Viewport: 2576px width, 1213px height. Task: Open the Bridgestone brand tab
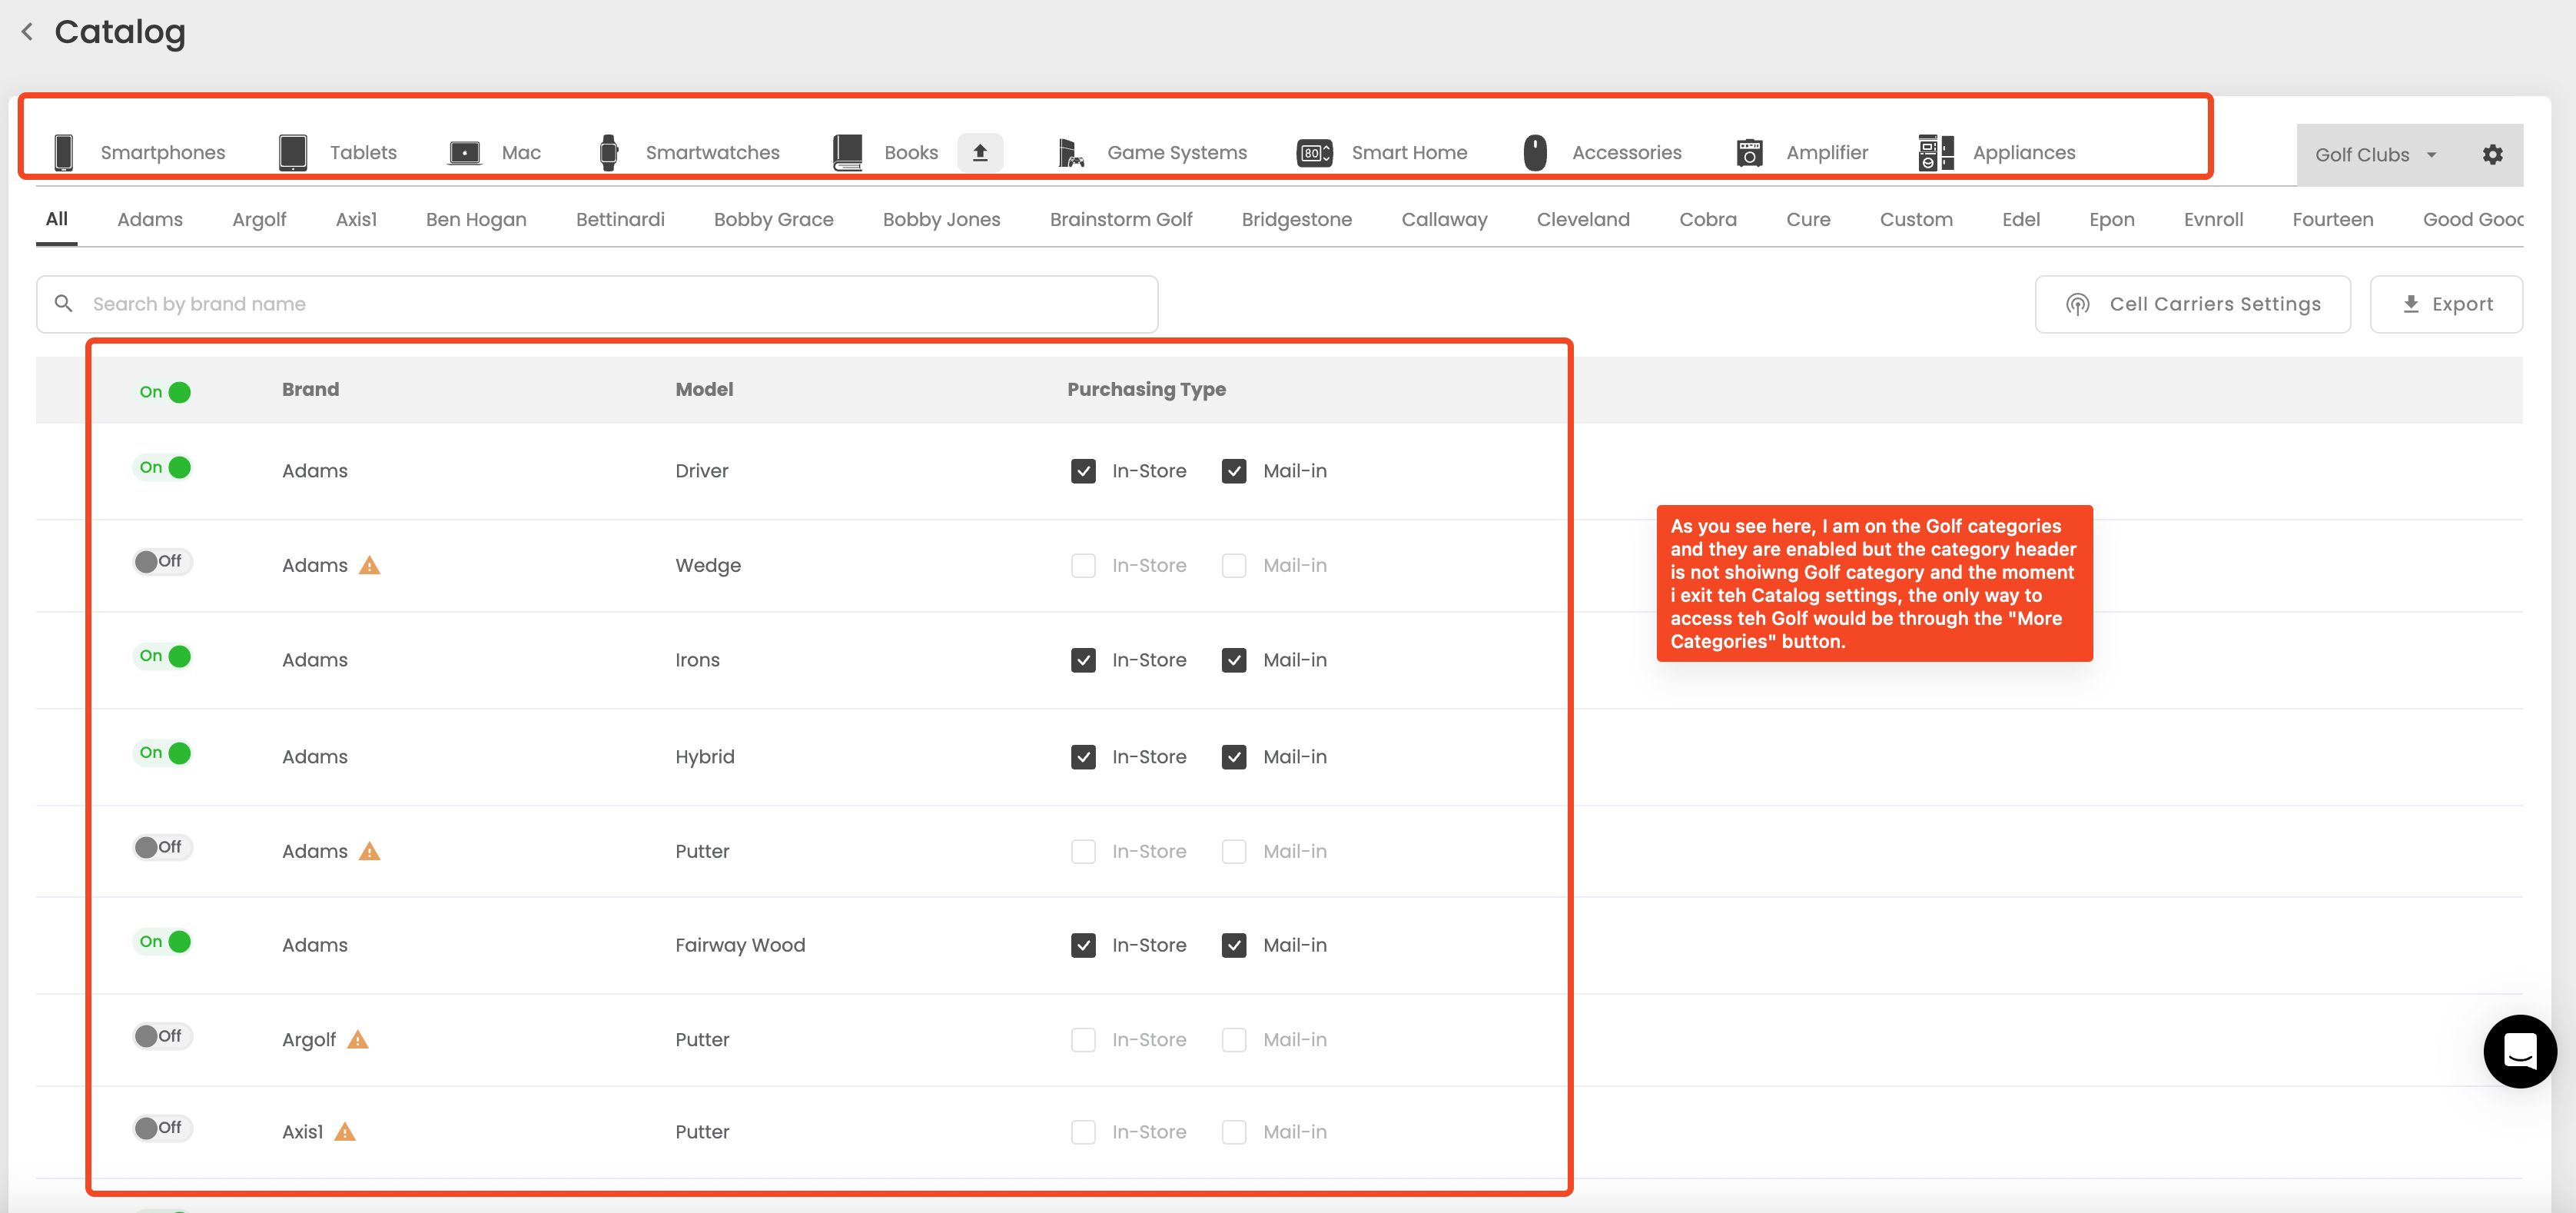pos(1296,219)
